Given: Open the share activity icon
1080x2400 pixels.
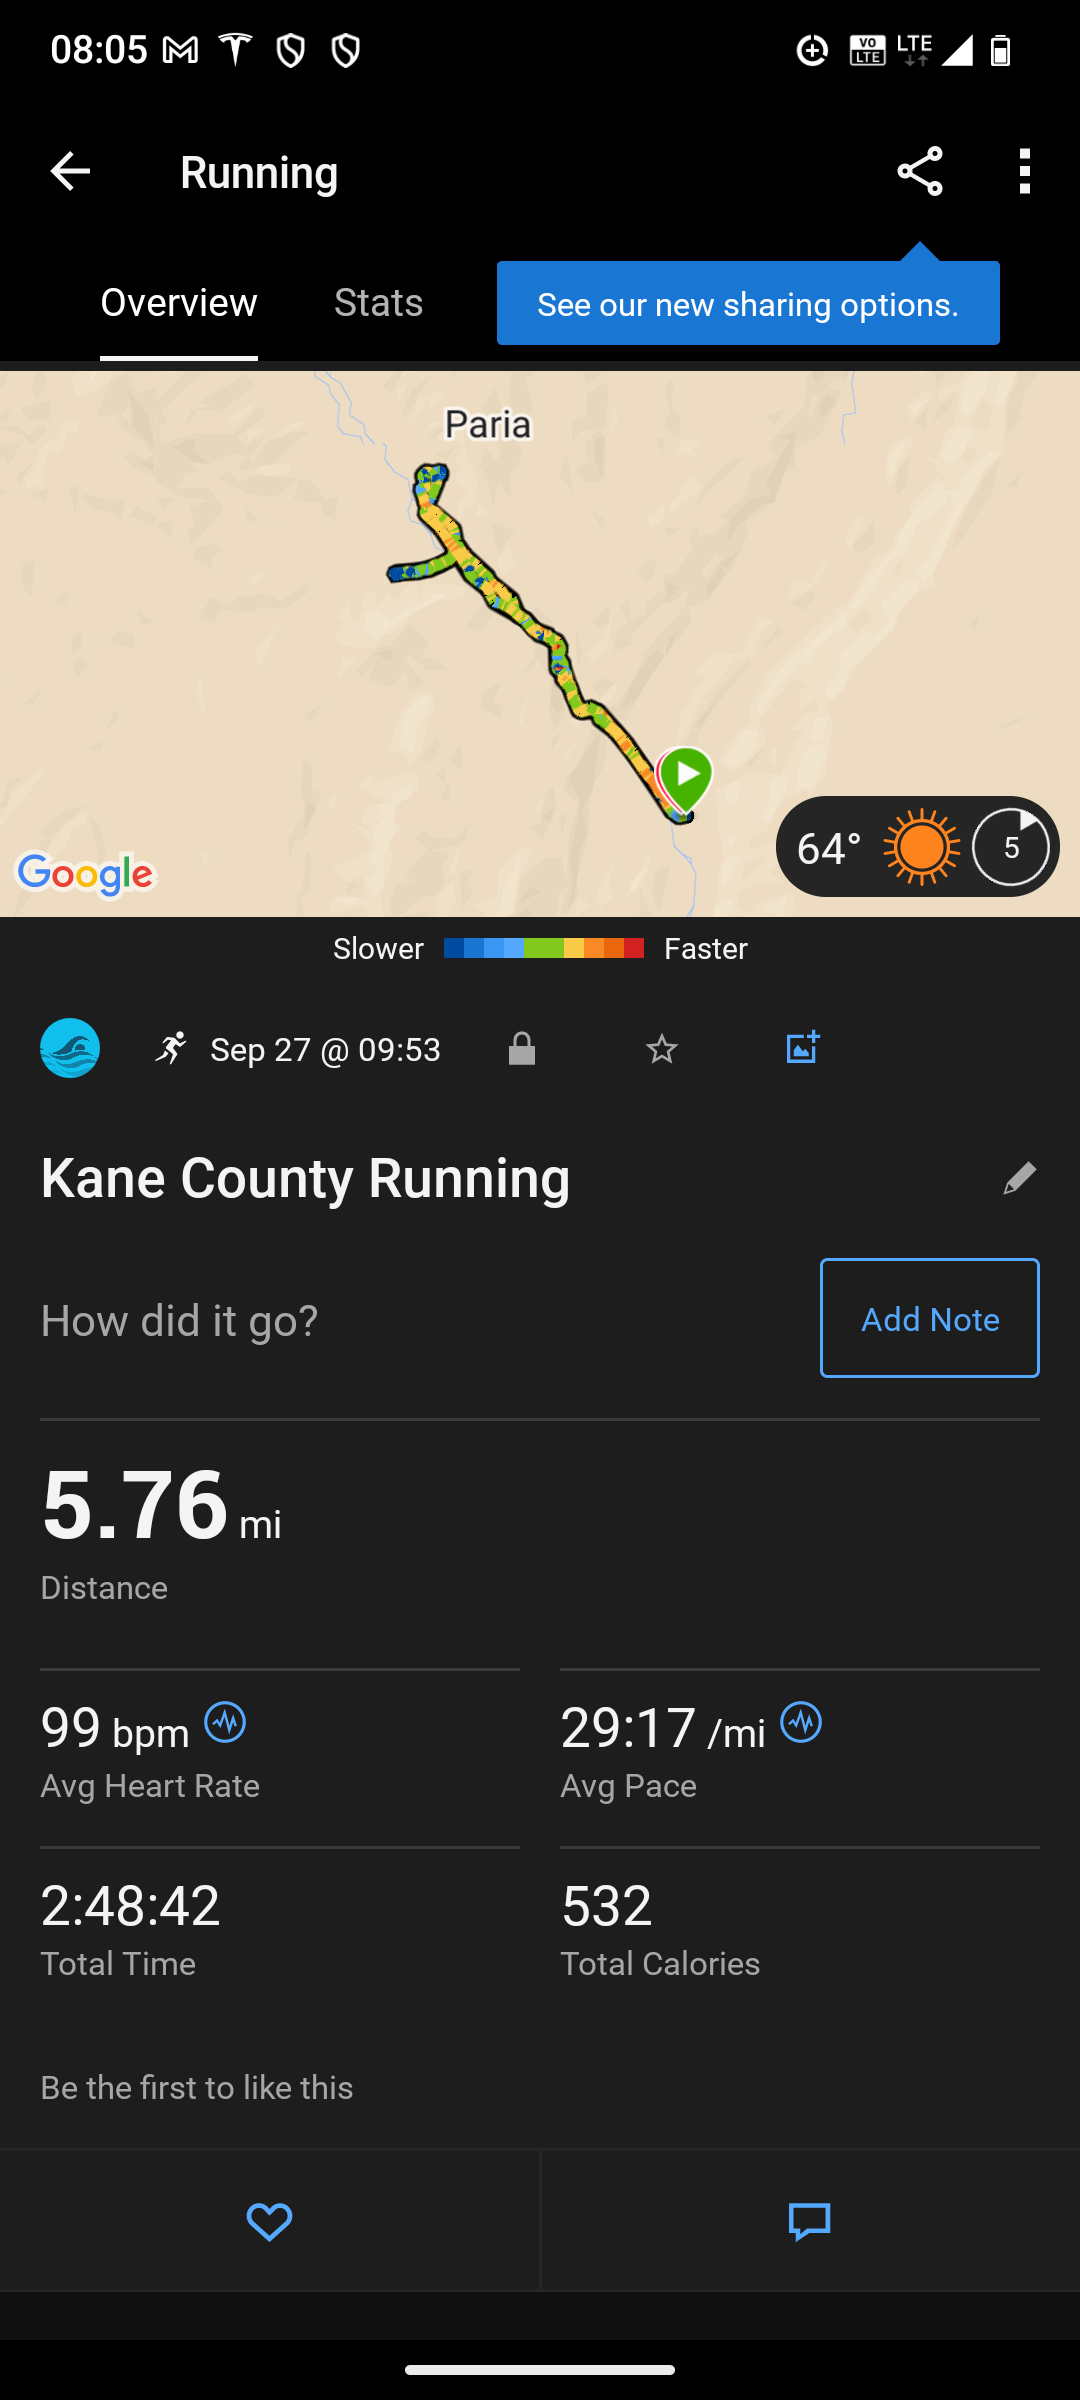Looking at the screenshot, I should tap(920, 172).
